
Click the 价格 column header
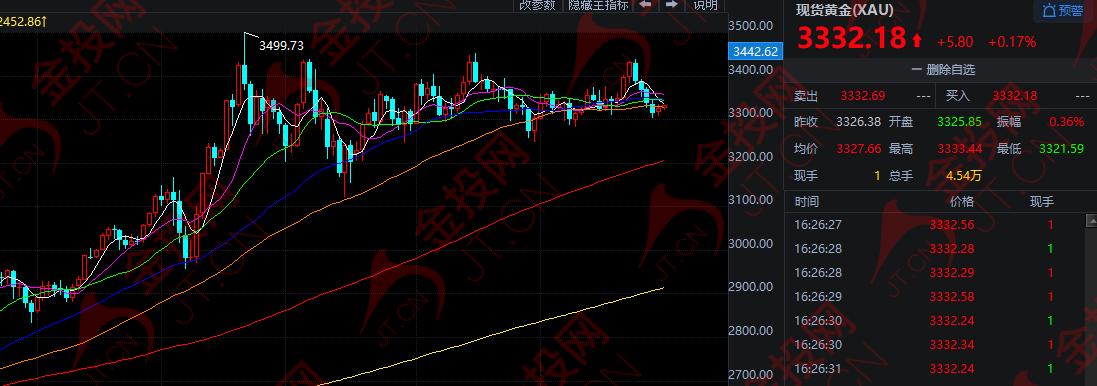click(961, 202)
